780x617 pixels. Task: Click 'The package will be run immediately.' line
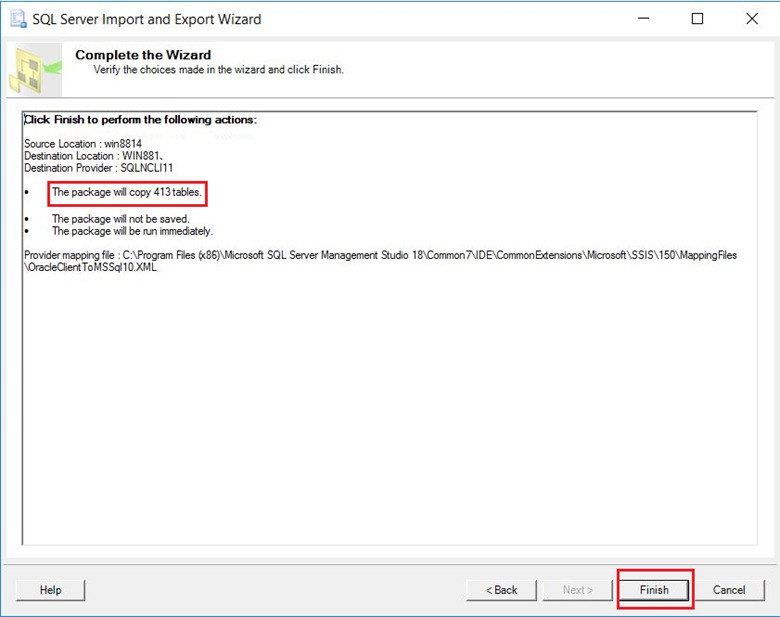132,231
